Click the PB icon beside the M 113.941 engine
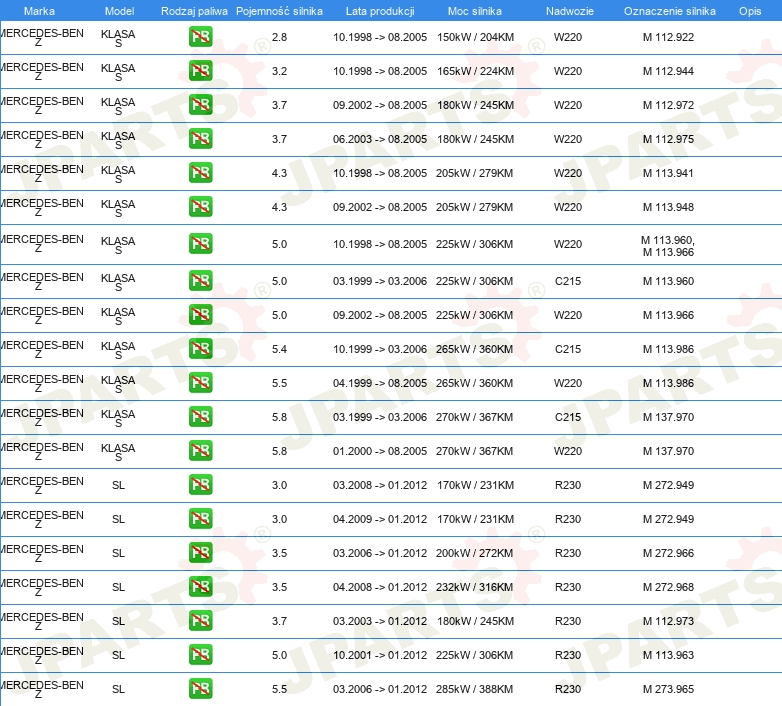782x706 pixels. point(200,173)
